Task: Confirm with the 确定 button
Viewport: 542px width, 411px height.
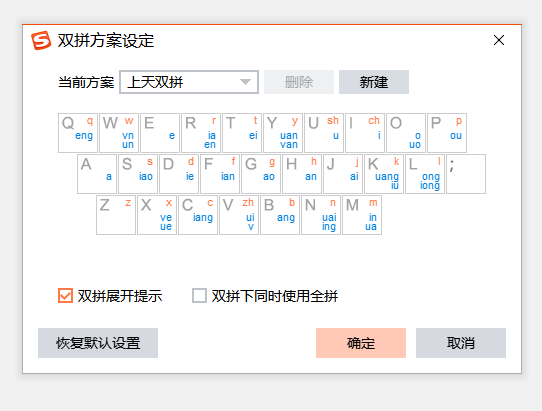Action: [361, 343]
